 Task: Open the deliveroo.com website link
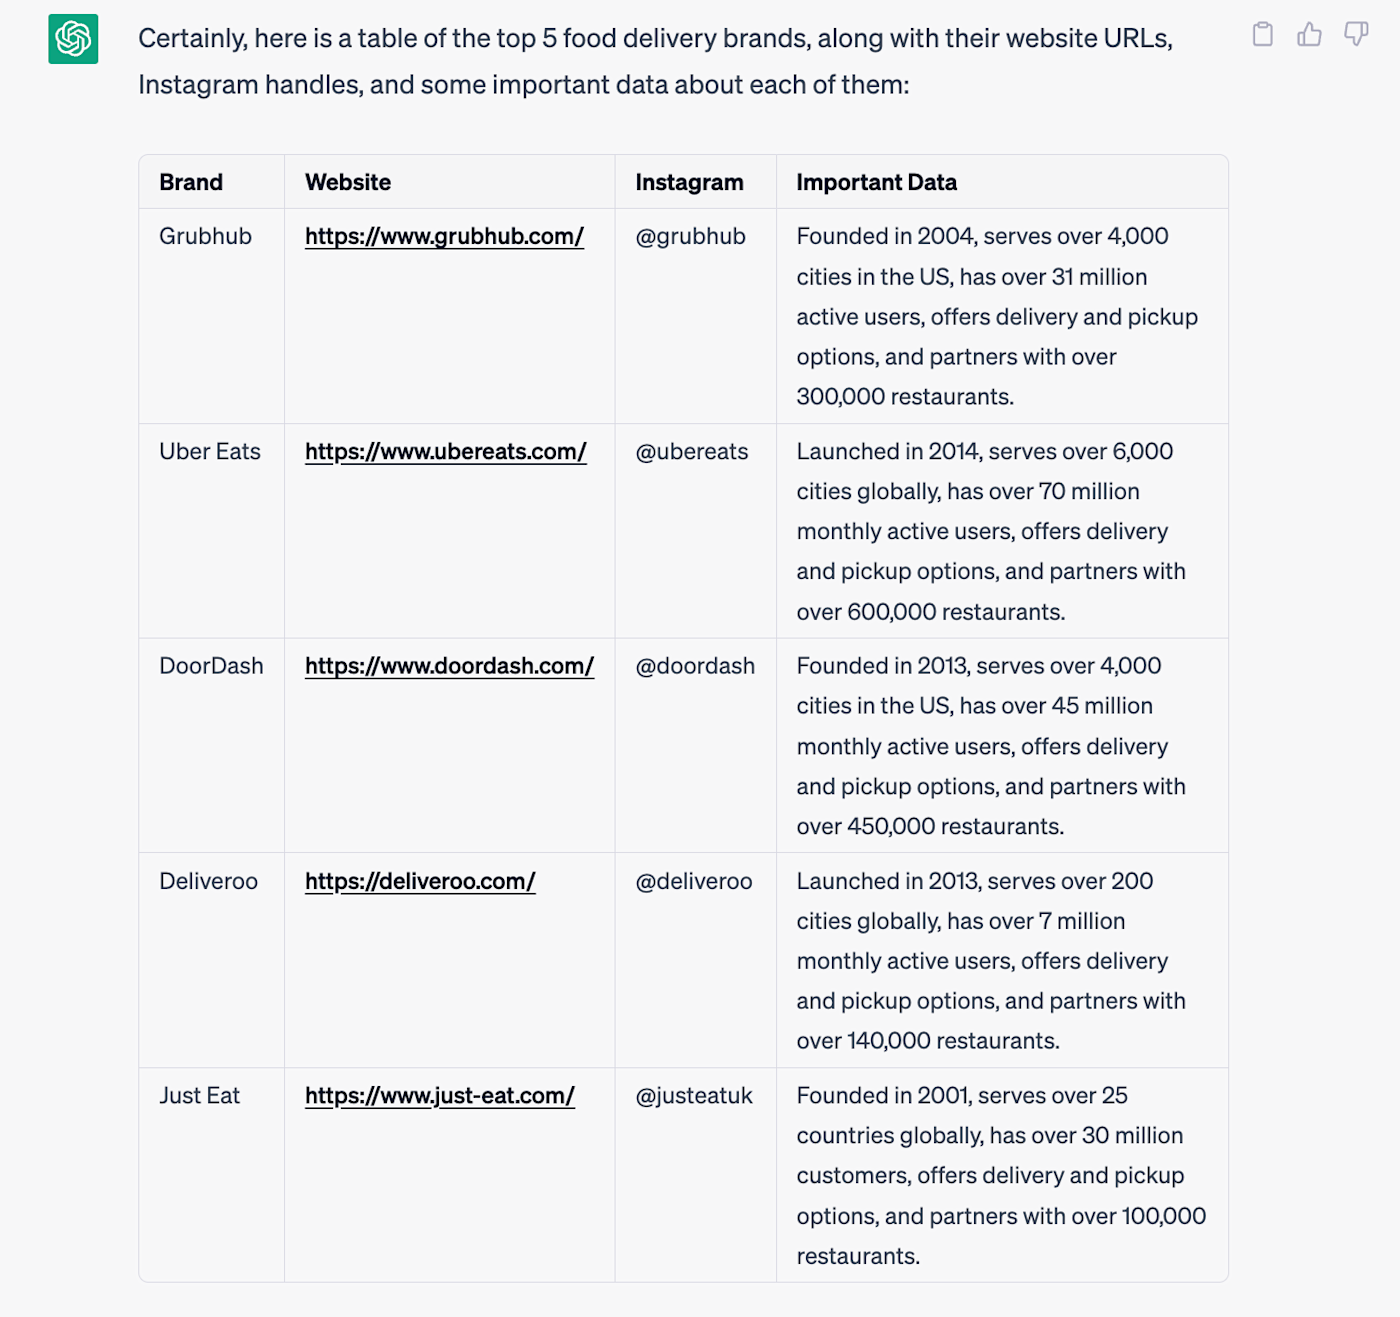point(420,881)
